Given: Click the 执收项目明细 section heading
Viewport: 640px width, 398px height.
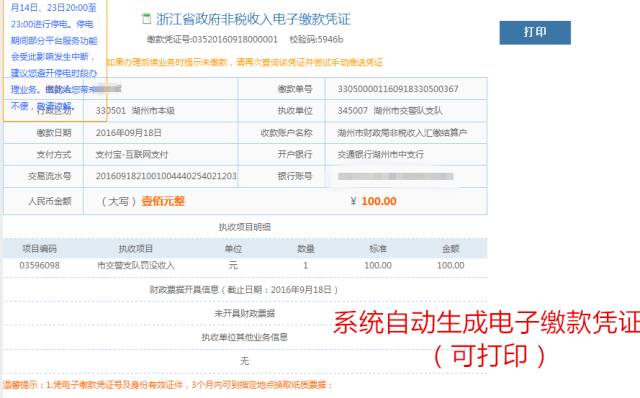Looking at the screenshot, I should [x=244, y=227].
